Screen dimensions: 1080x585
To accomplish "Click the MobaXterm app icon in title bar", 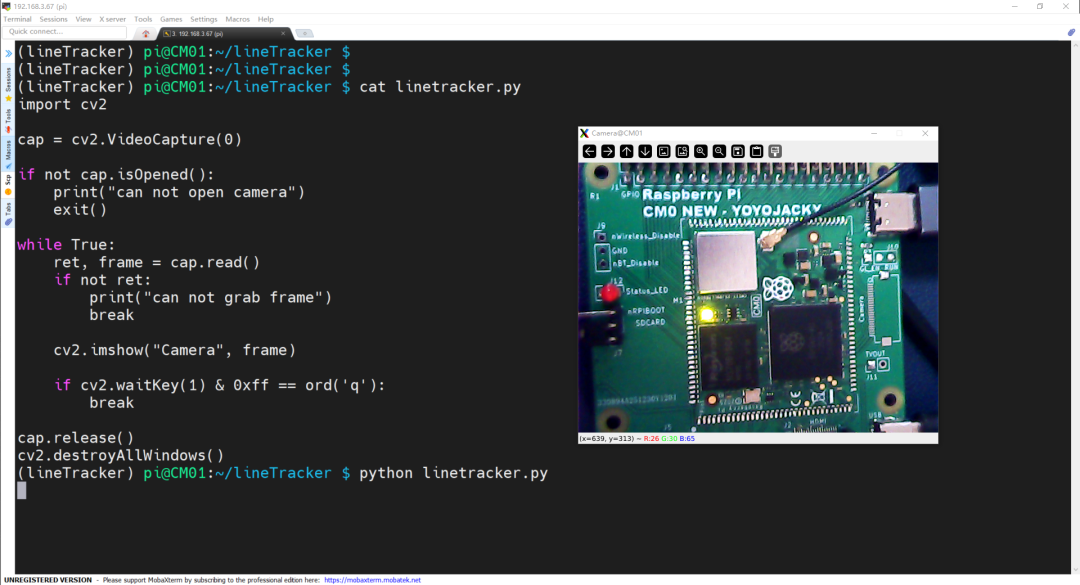I will click(6, 6).
